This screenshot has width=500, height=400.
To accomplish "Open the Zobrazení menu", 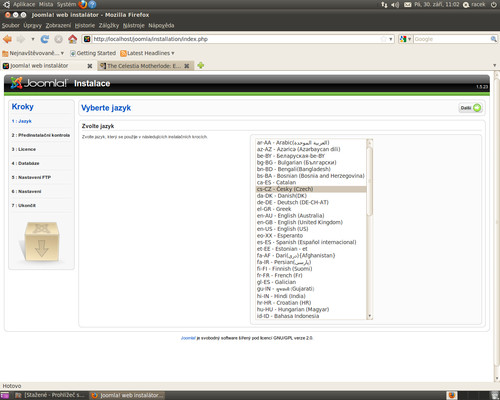I will [58, 25].
